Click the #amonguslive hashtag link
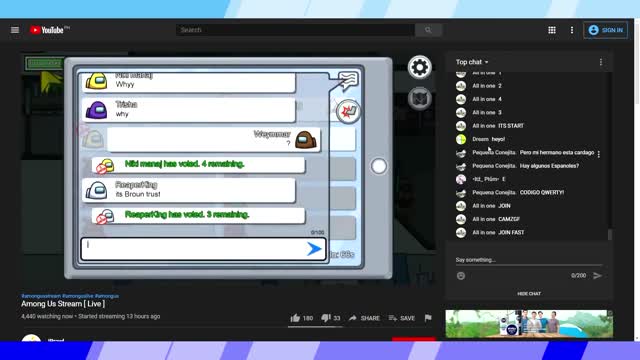The height and width of the screenshot is (360, 640). (x=78, y=296)
